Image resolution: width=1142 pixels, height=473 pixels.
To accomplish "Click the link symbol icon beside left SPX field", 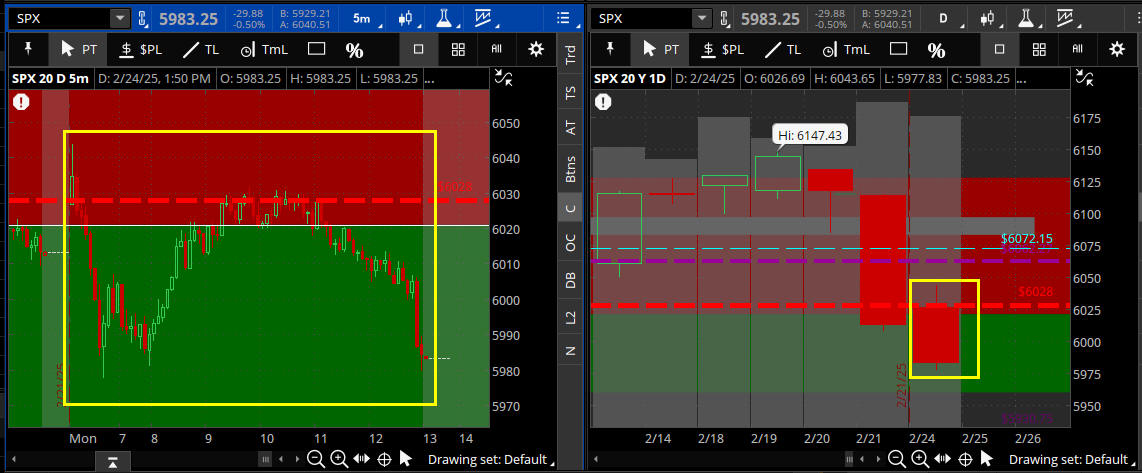I will [142, 18].
